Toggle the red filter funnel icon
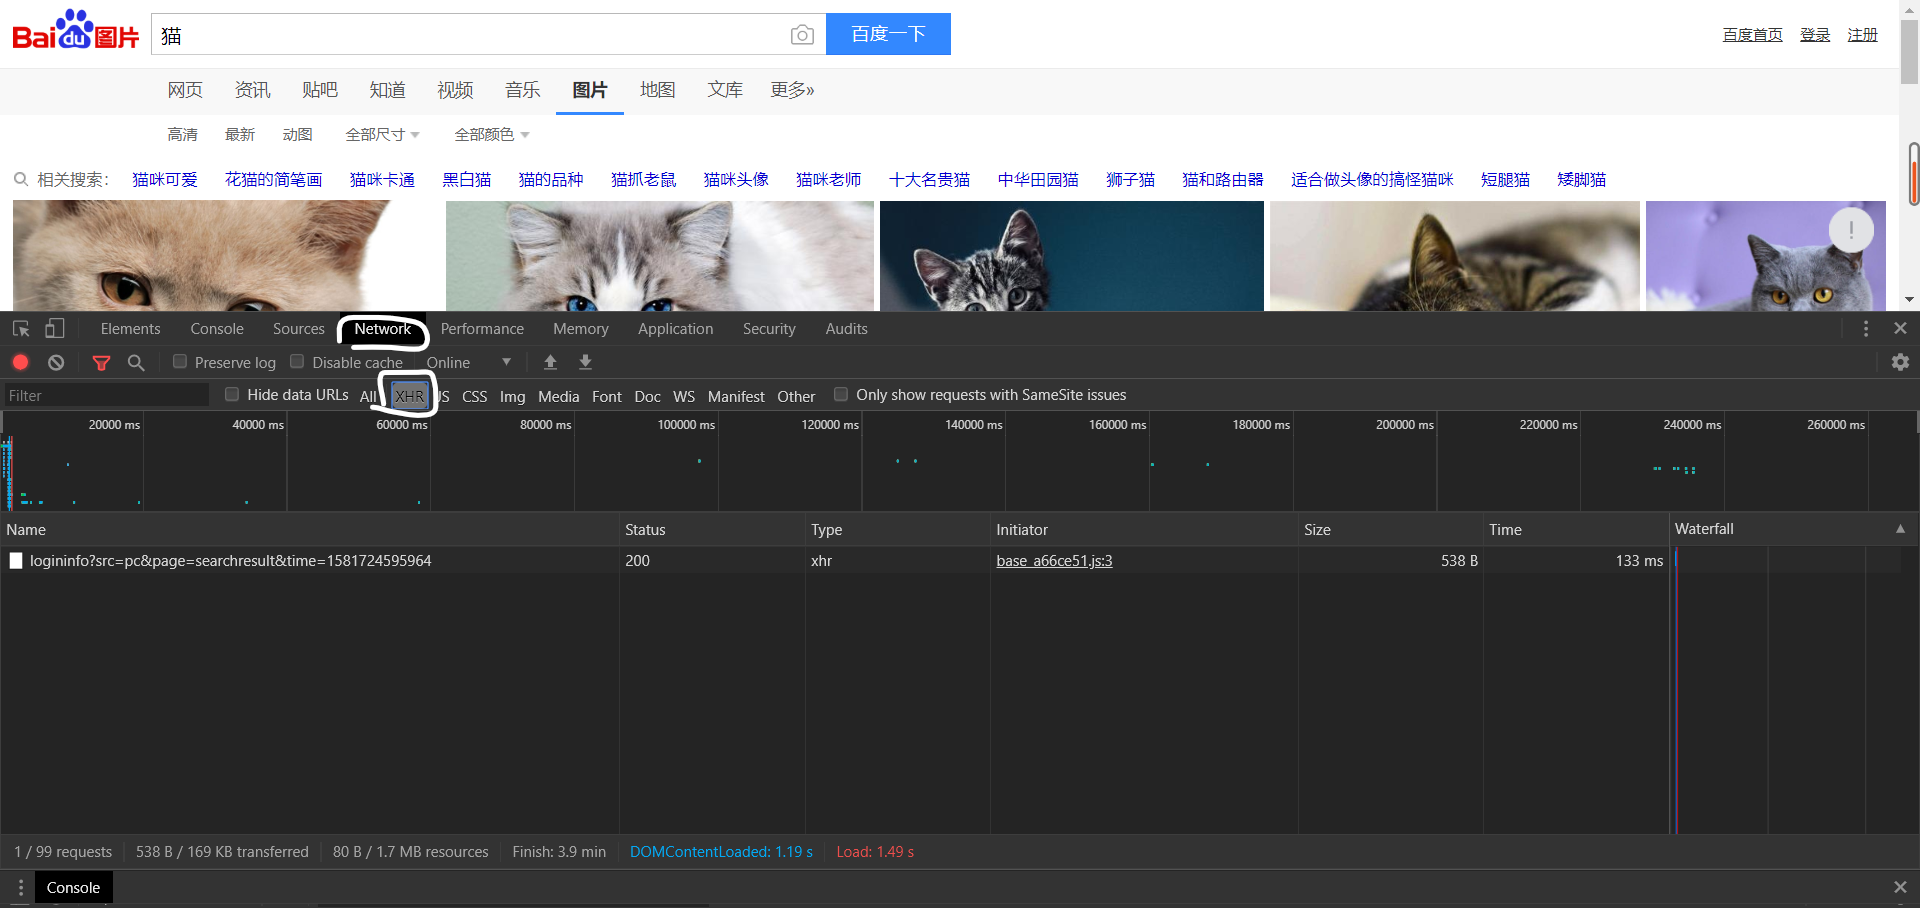Screen dimensions: 1920x908 click(101, 362)
